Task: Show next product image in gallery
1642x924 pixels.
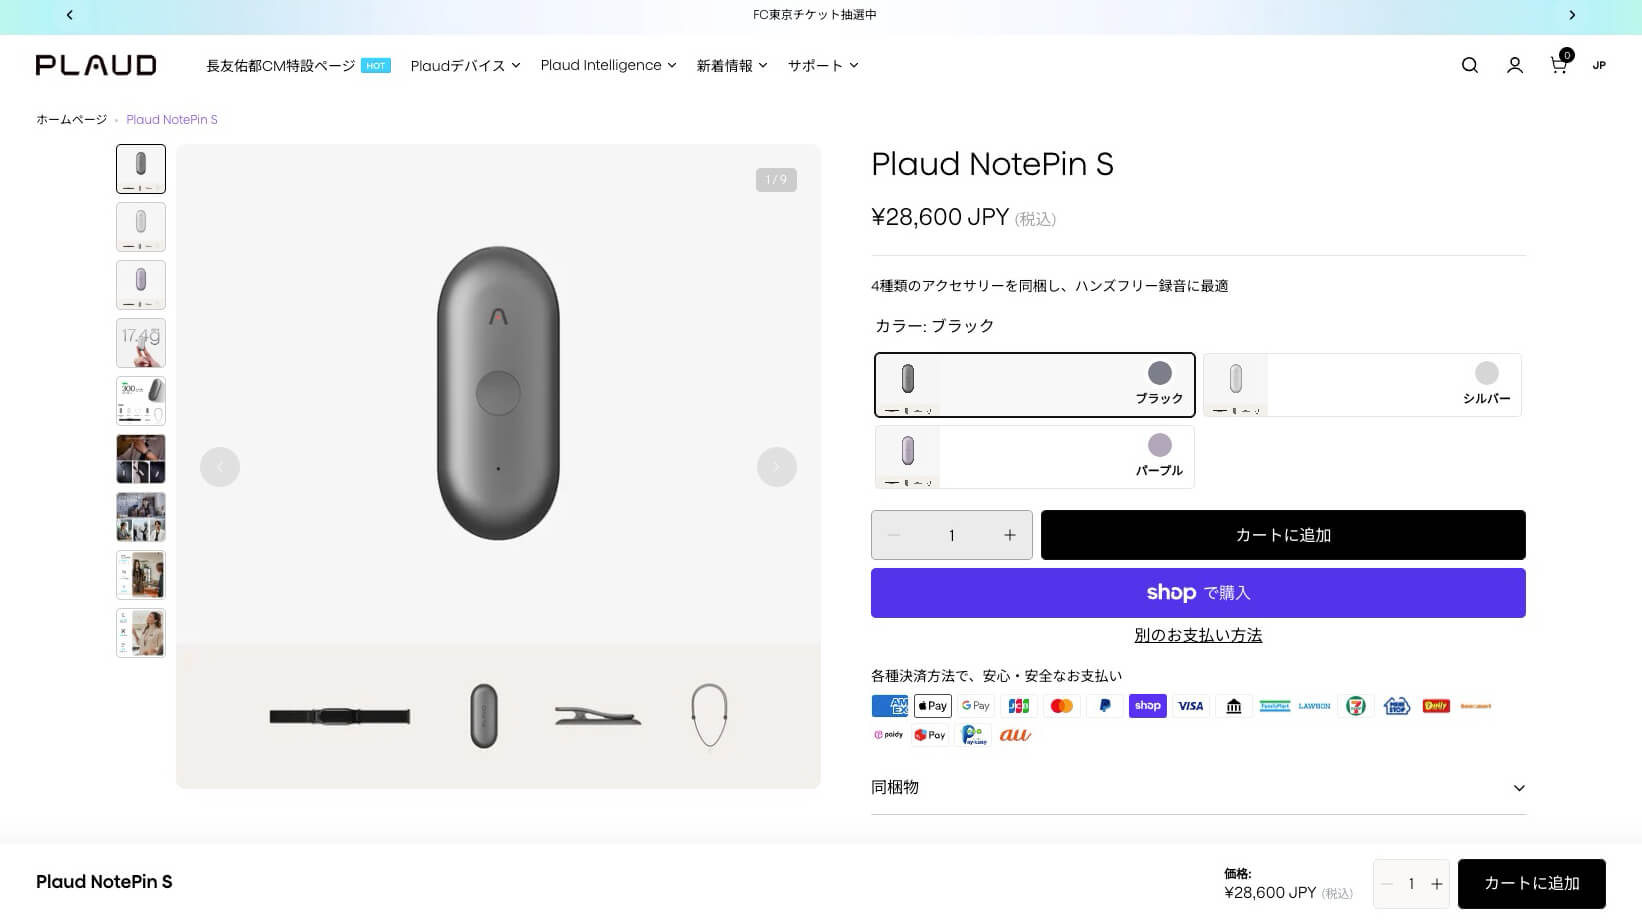Action: (776, 467)
